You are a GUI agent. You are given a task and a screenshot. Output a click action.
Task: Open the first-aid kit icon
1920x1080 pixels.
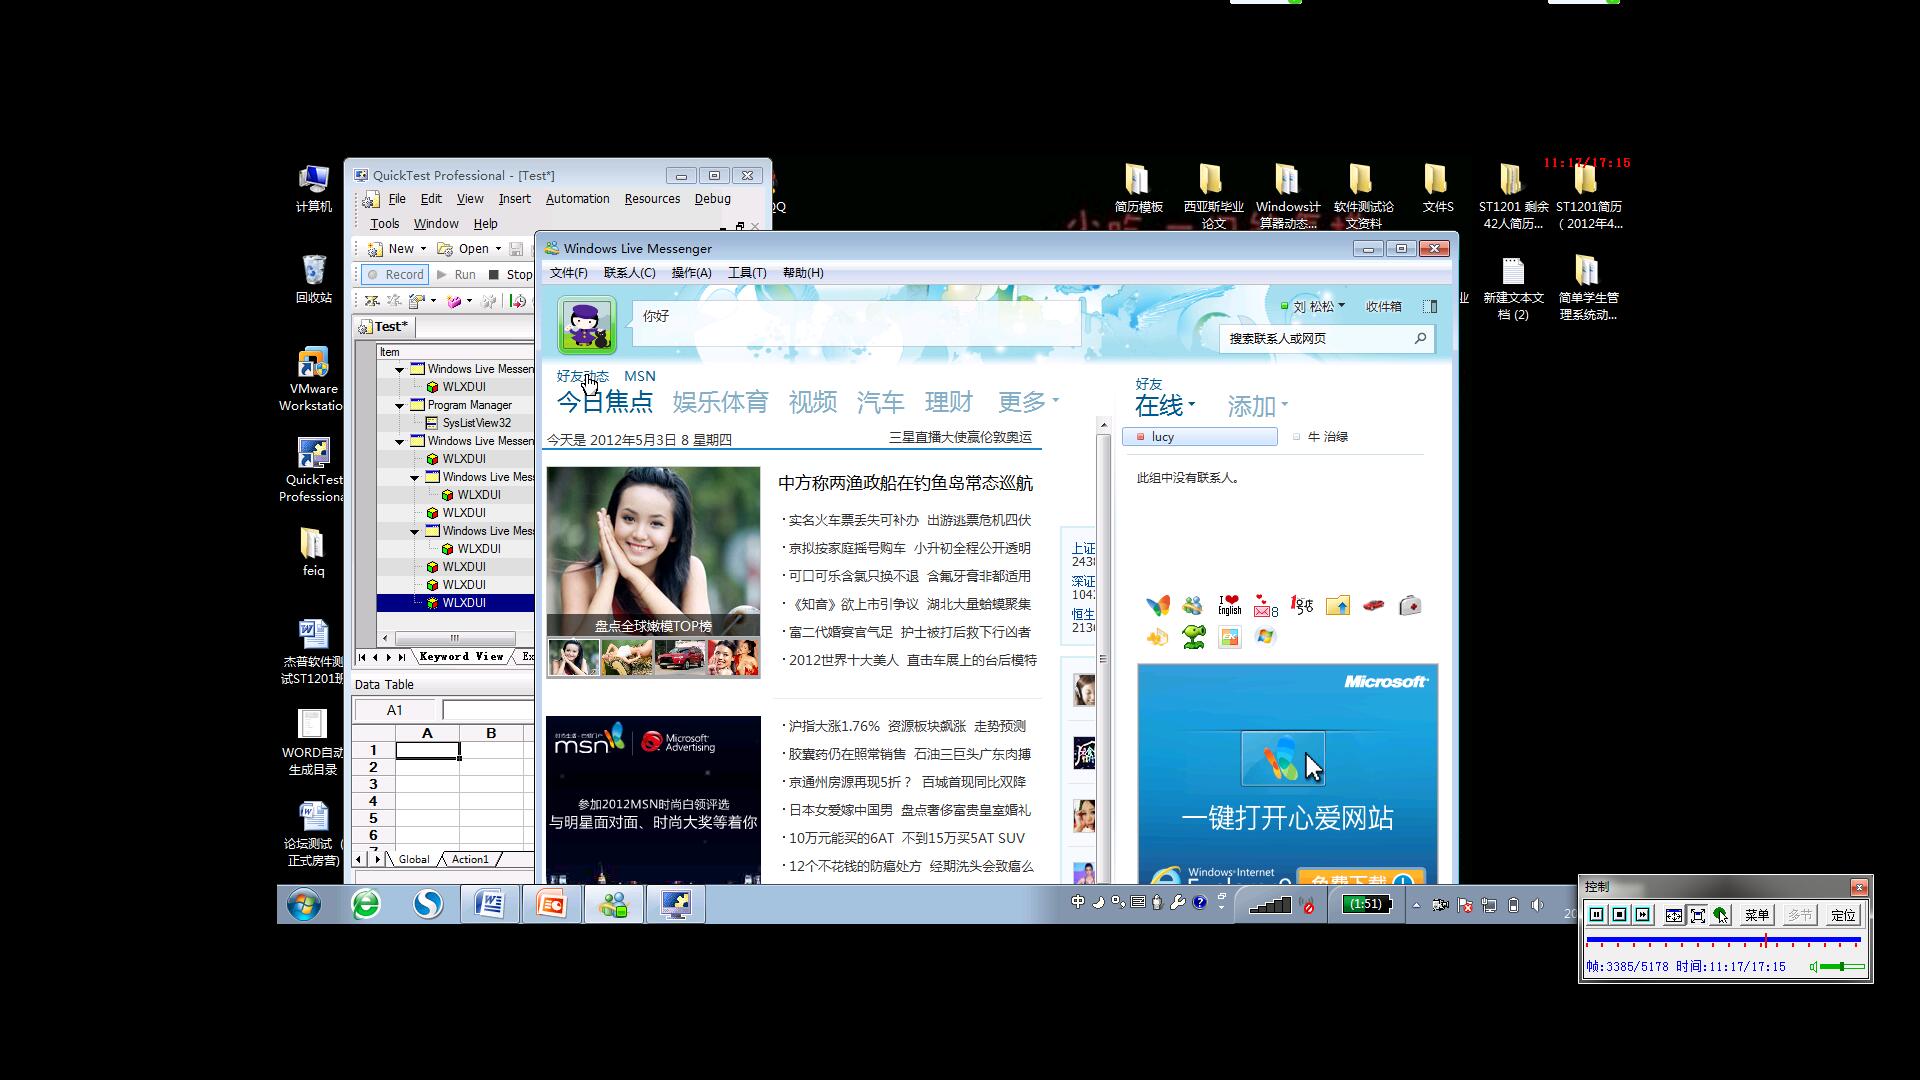pyautogui.click(x=1410, y=606)
